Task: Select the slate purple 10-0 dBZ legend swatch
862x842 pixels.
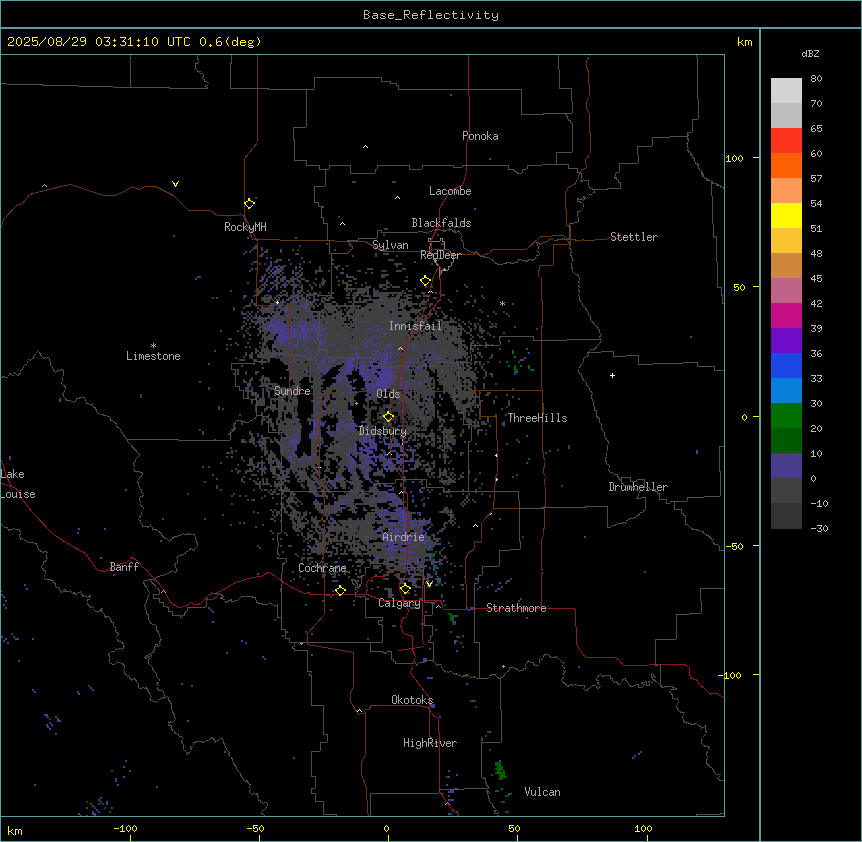Action: pos(786,466)
